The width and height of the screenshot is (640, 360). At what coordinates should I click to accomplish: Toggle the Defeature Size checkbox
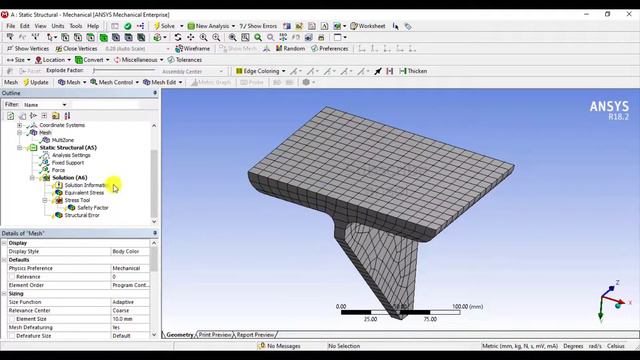12,336
